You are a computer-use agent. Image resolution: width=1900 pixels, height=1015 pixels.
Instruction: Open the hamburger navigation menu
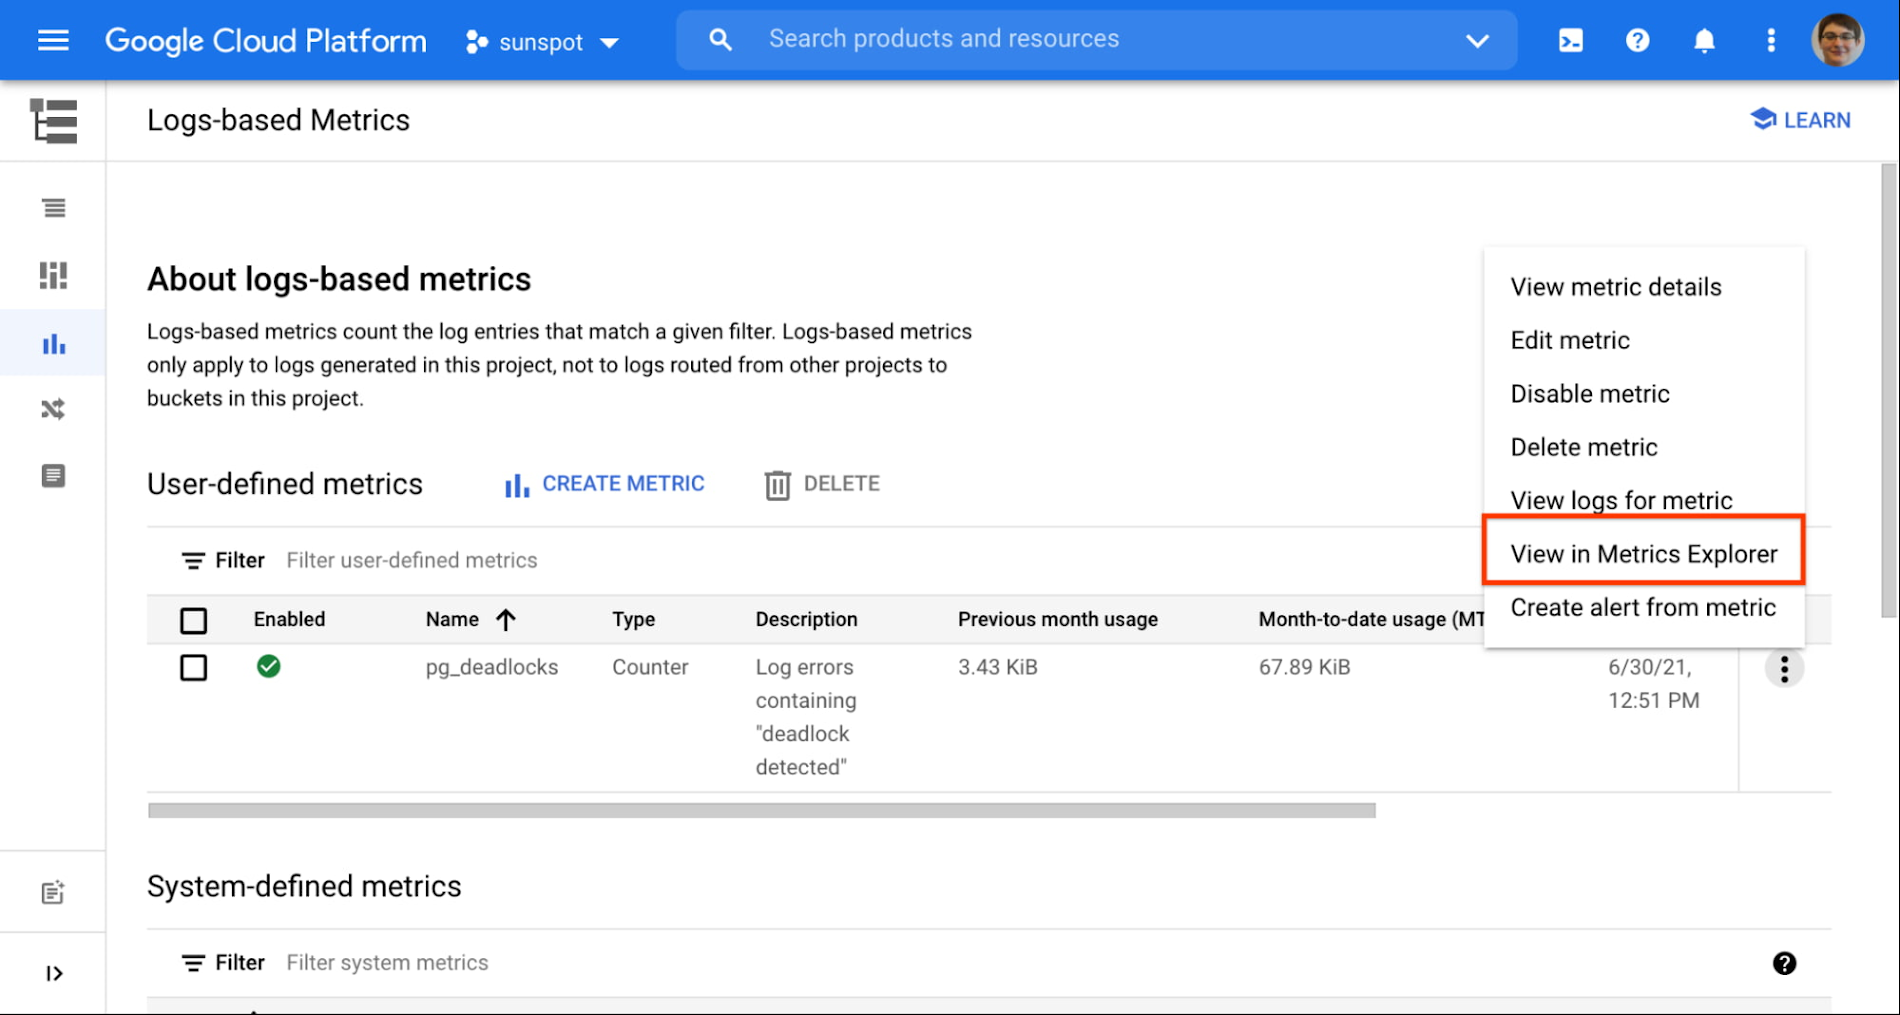point(53,40)
